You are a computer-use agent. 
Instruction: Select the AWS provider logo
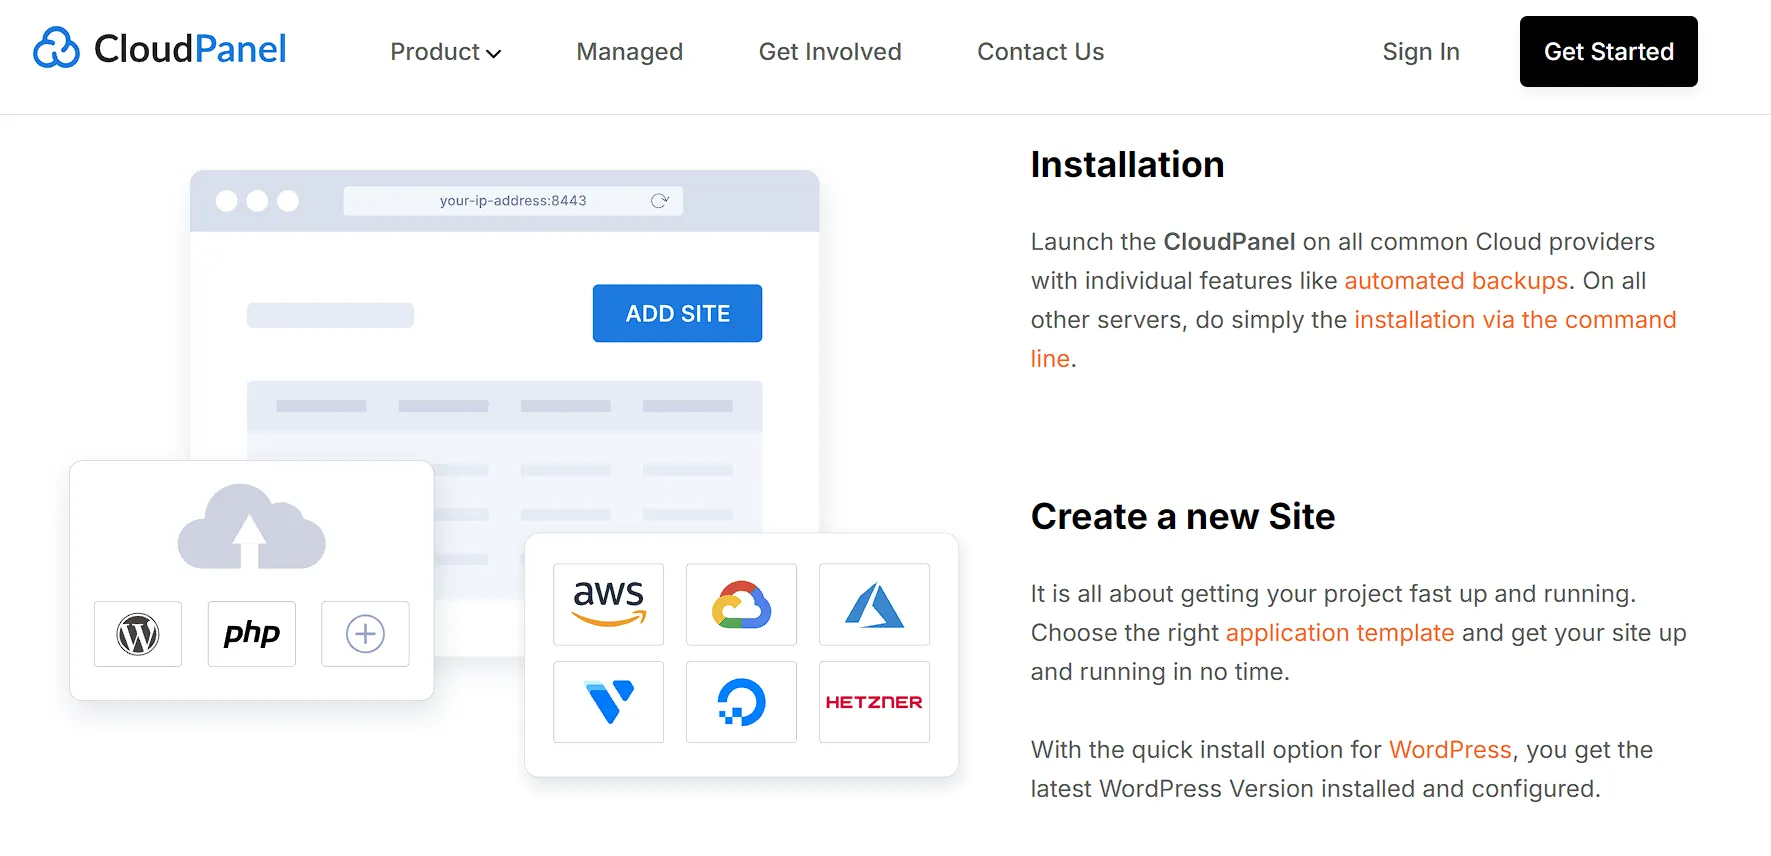[608, 604]
